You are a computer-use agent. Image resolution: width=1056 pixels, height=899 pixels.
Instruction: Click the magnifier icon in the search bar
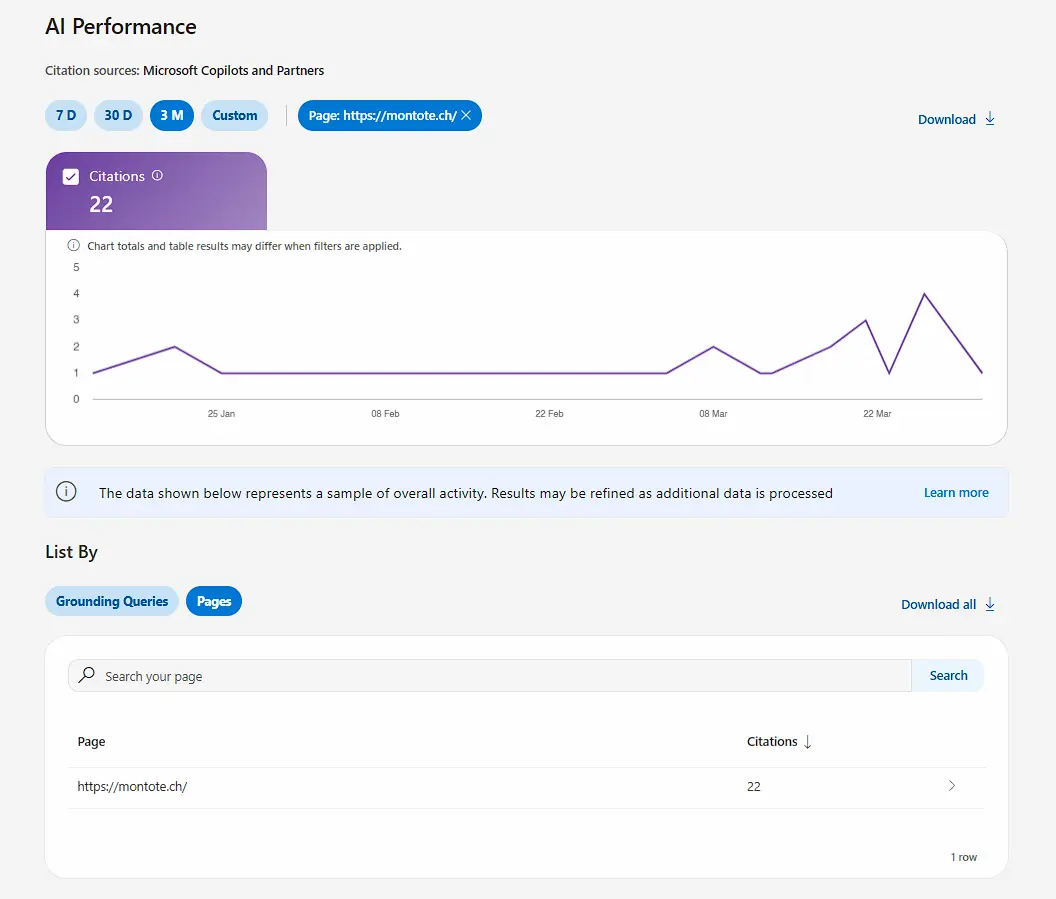tap(86, 675)
